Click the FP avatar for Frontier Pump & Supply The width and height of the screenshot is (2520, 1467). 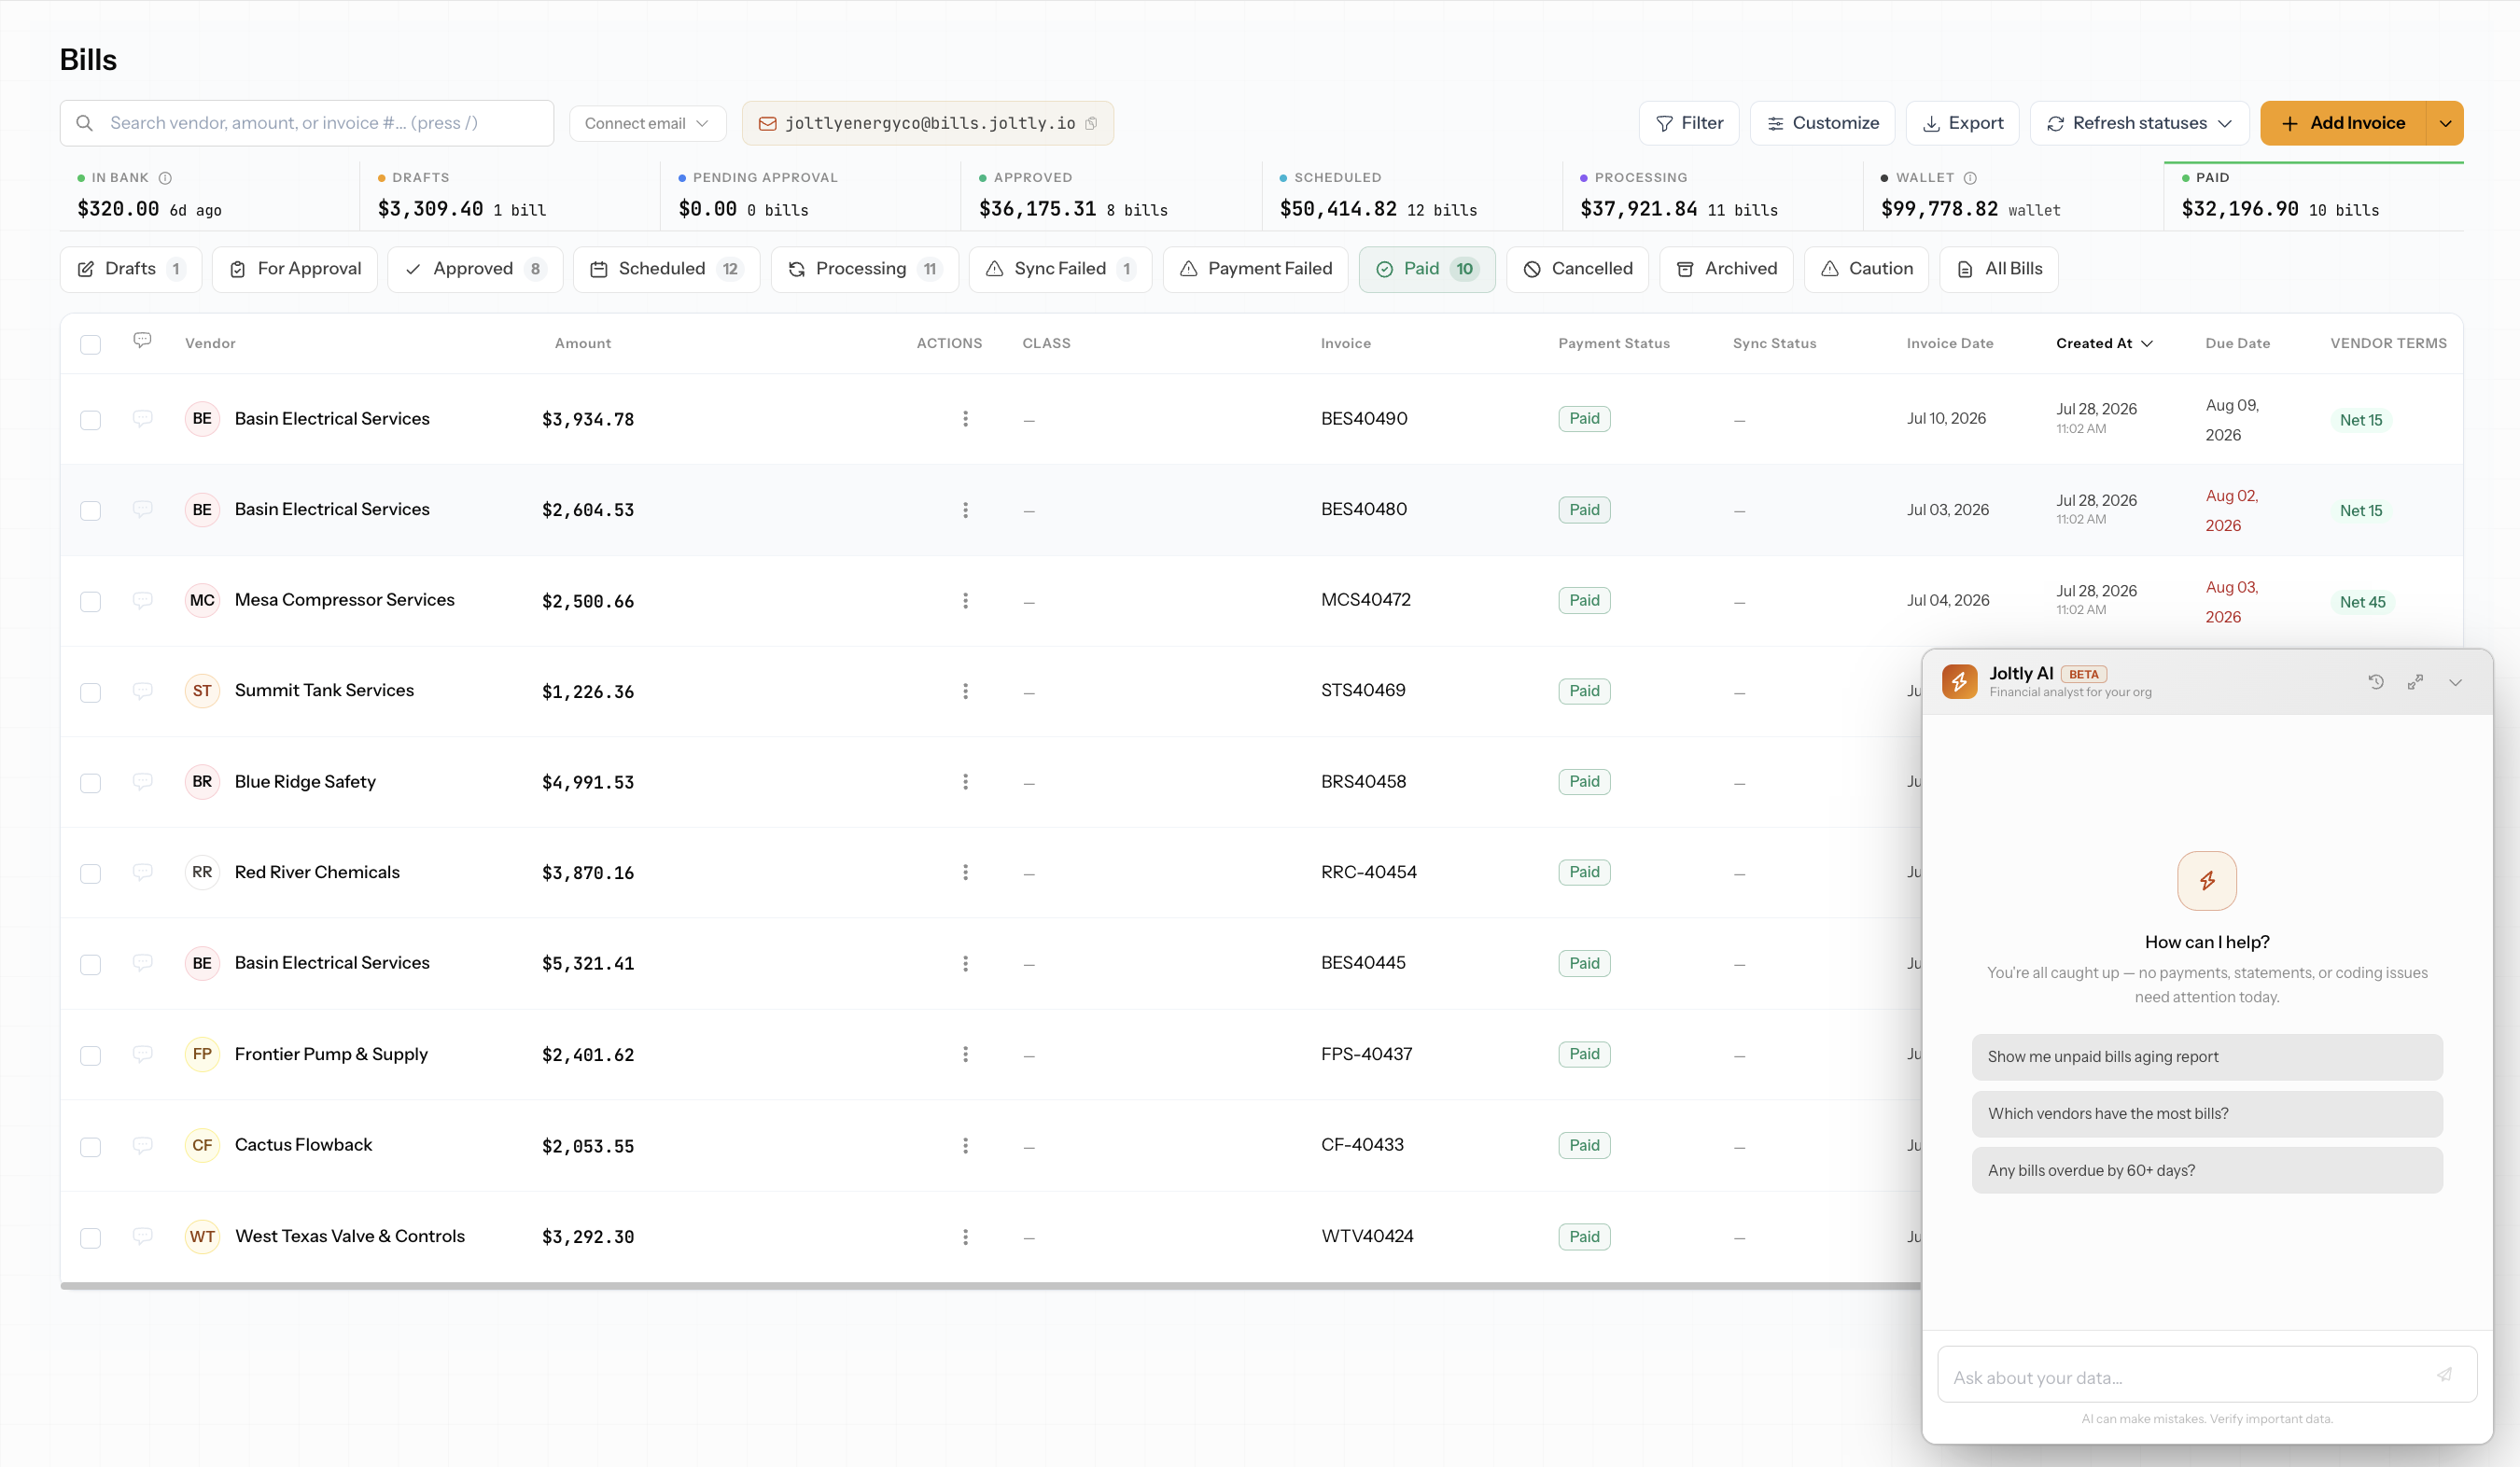coord(202,1054)
